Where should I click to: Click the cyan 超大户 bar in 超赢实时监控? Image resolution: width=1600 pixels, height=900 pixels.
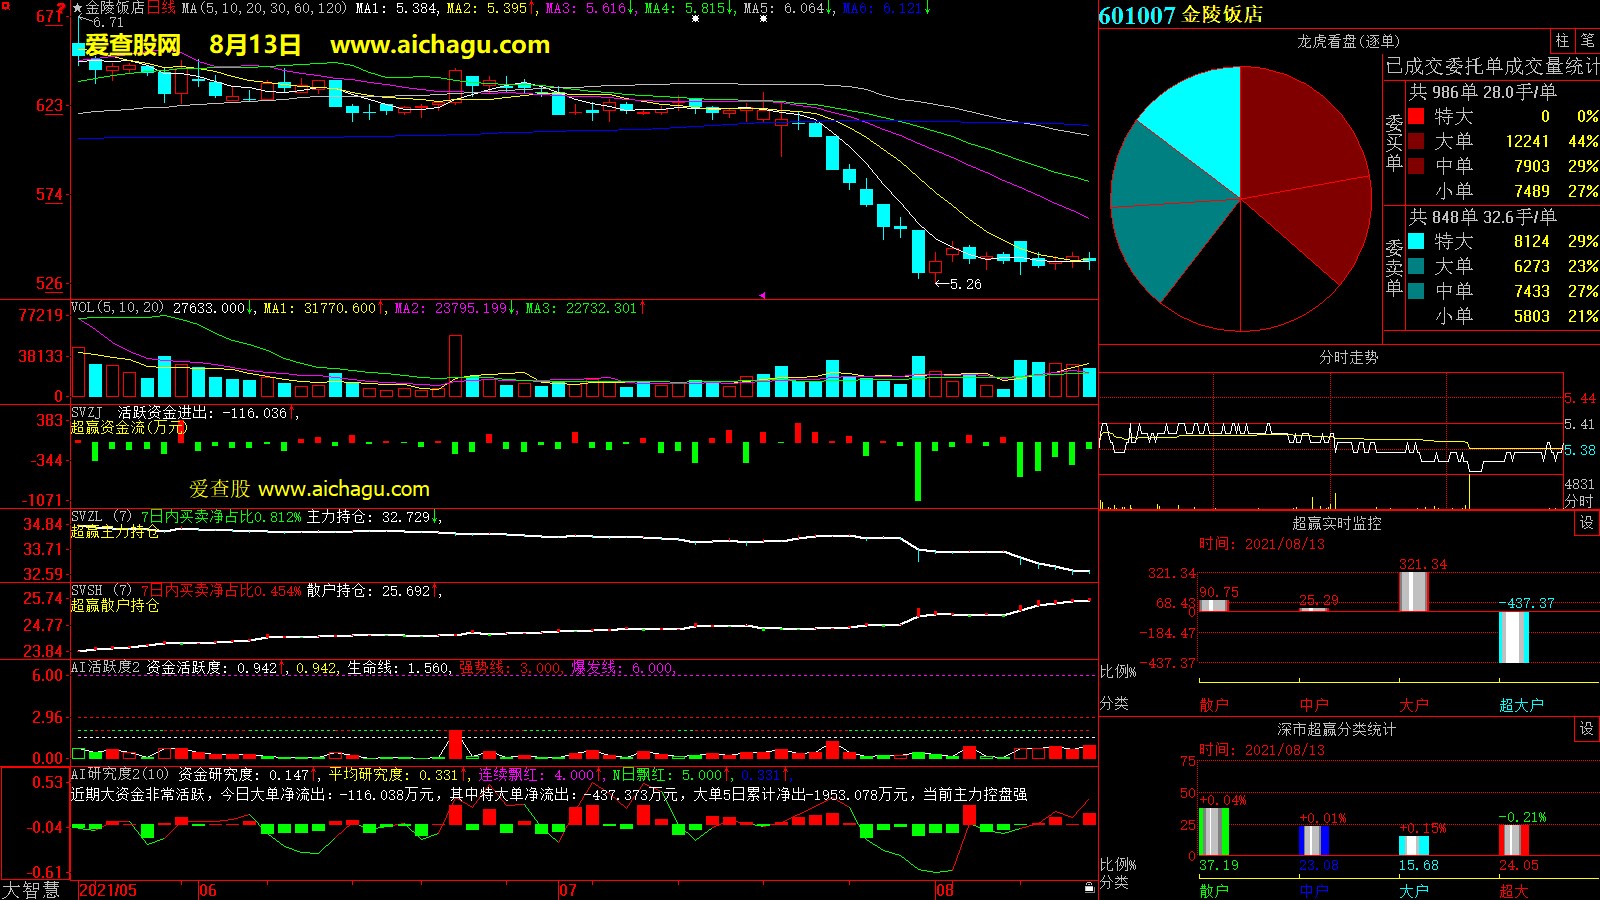click(x=1514, y=637)
